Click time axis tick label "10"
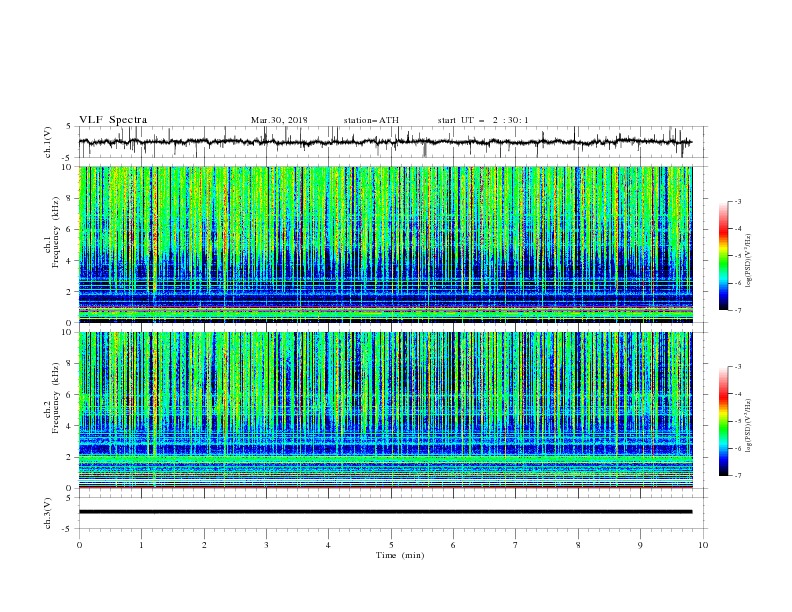 click(703, 545)
